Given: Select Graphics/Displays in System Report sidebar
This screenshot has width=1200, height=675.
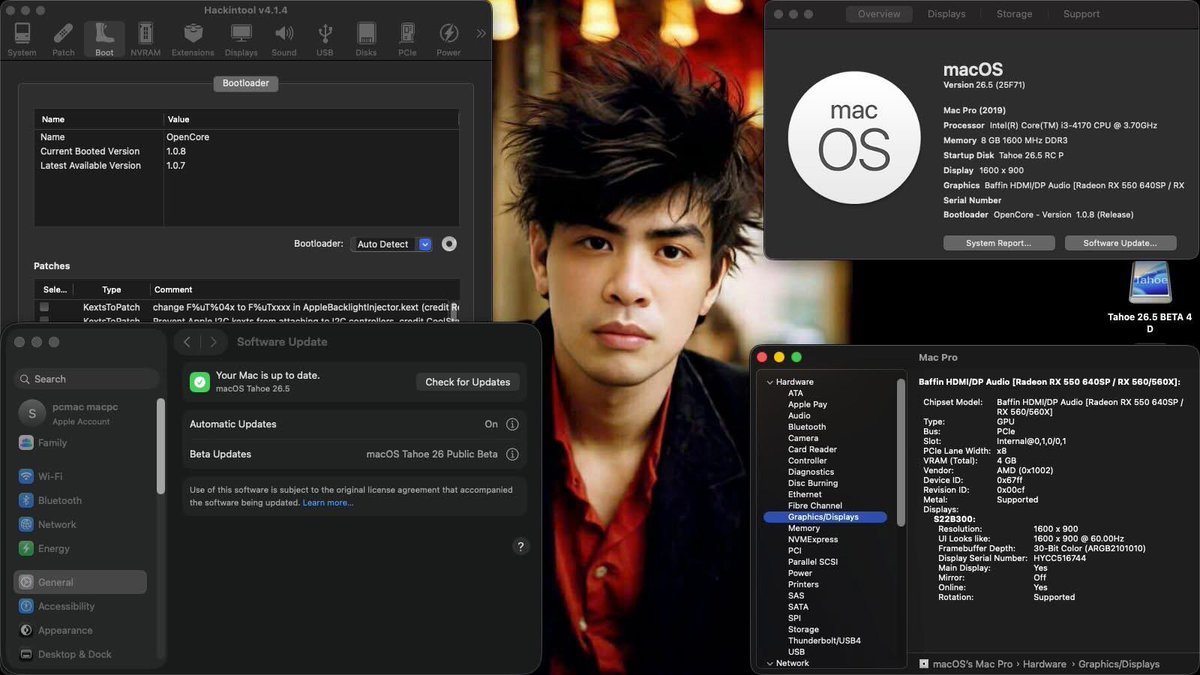Looking at the screenshot, I should coord(825,517).
